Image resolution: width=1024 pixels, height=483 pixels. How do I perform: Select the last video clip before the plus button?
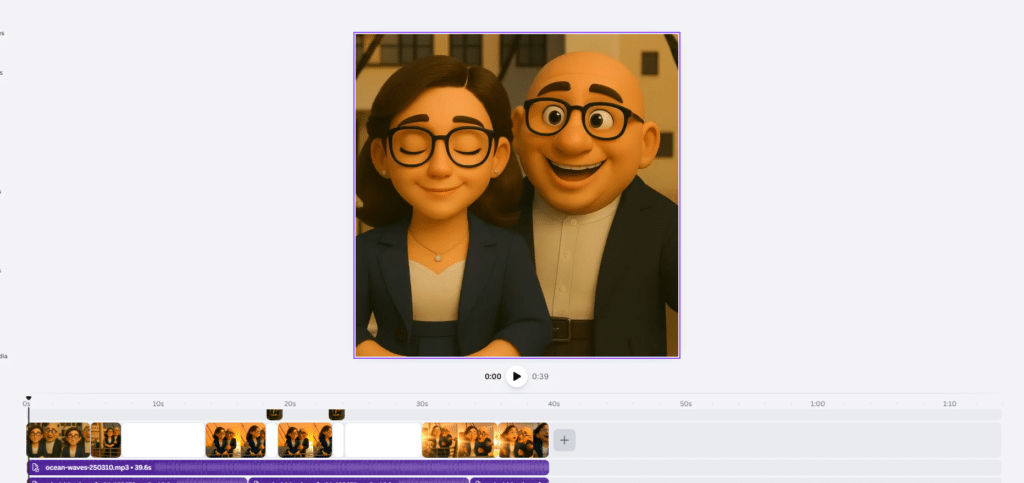coord(523,440)
